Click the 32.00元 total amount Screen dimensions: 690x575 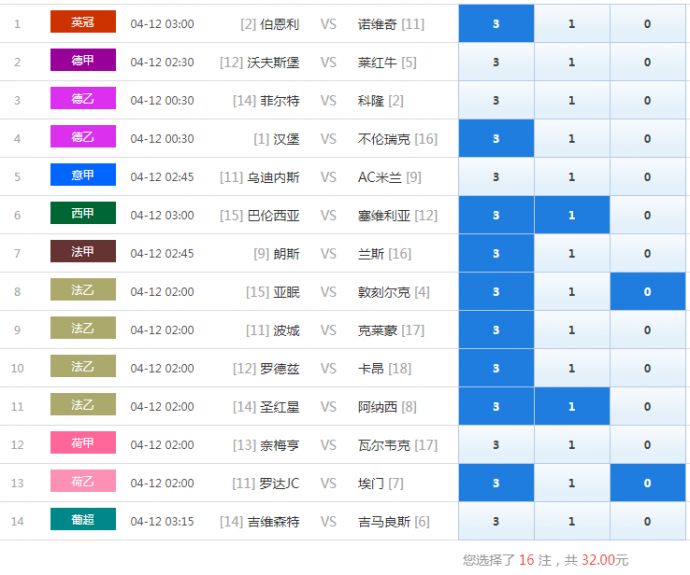click(605, 560)
